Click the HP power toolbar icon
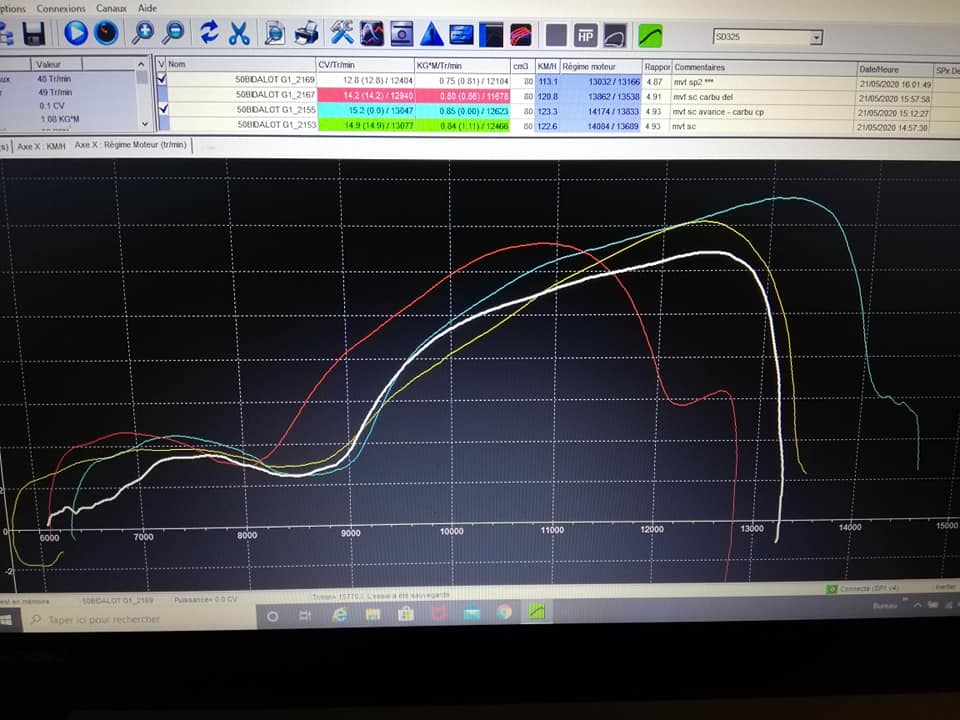Viewport: 960px width, 720px height. click(x=586, y=35)
